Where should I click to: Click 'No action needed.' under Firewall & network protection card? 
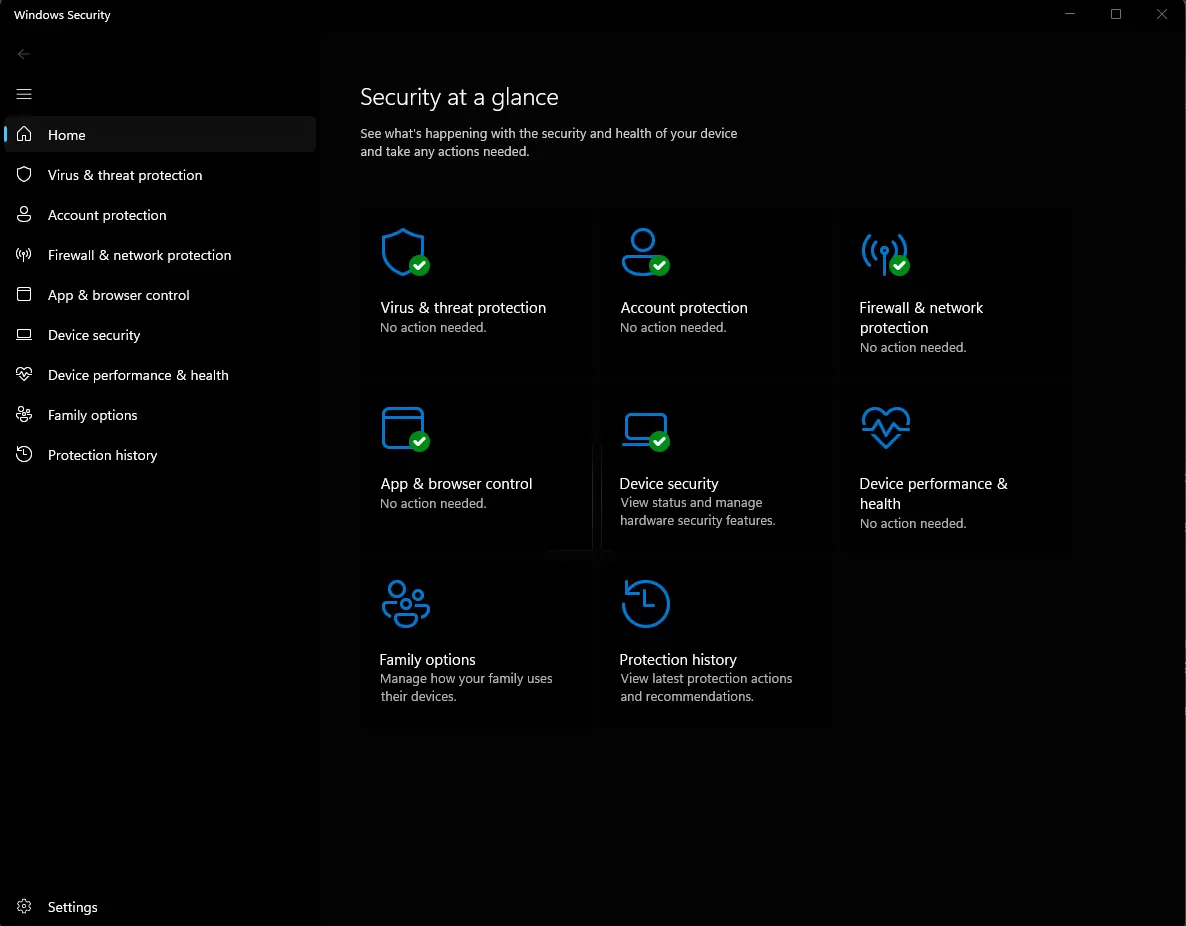pos(913,347)
